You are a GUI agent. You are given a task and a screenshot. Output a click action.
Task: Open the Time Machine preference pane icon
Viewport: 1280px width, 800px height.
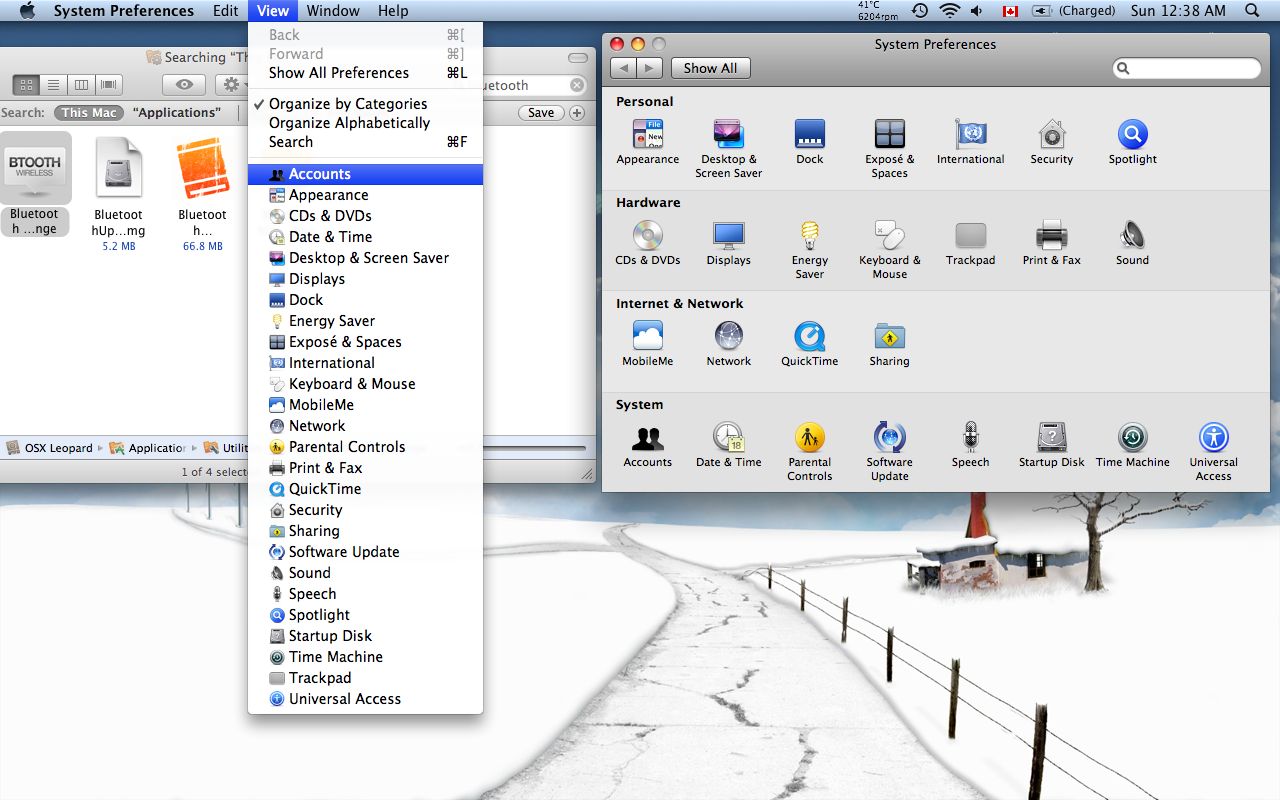(x=1132, y=438)
